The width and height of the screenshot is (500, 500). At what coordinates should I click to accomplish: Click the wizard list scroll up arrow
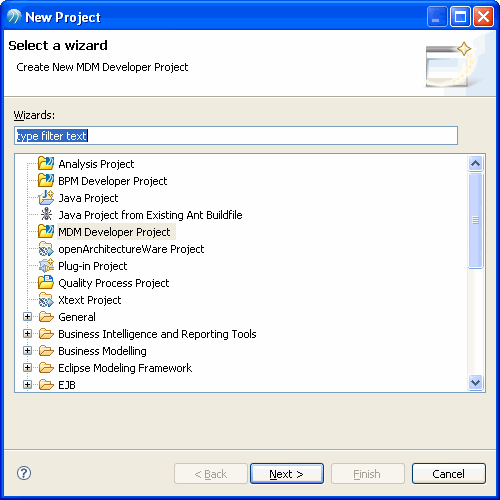475,163
